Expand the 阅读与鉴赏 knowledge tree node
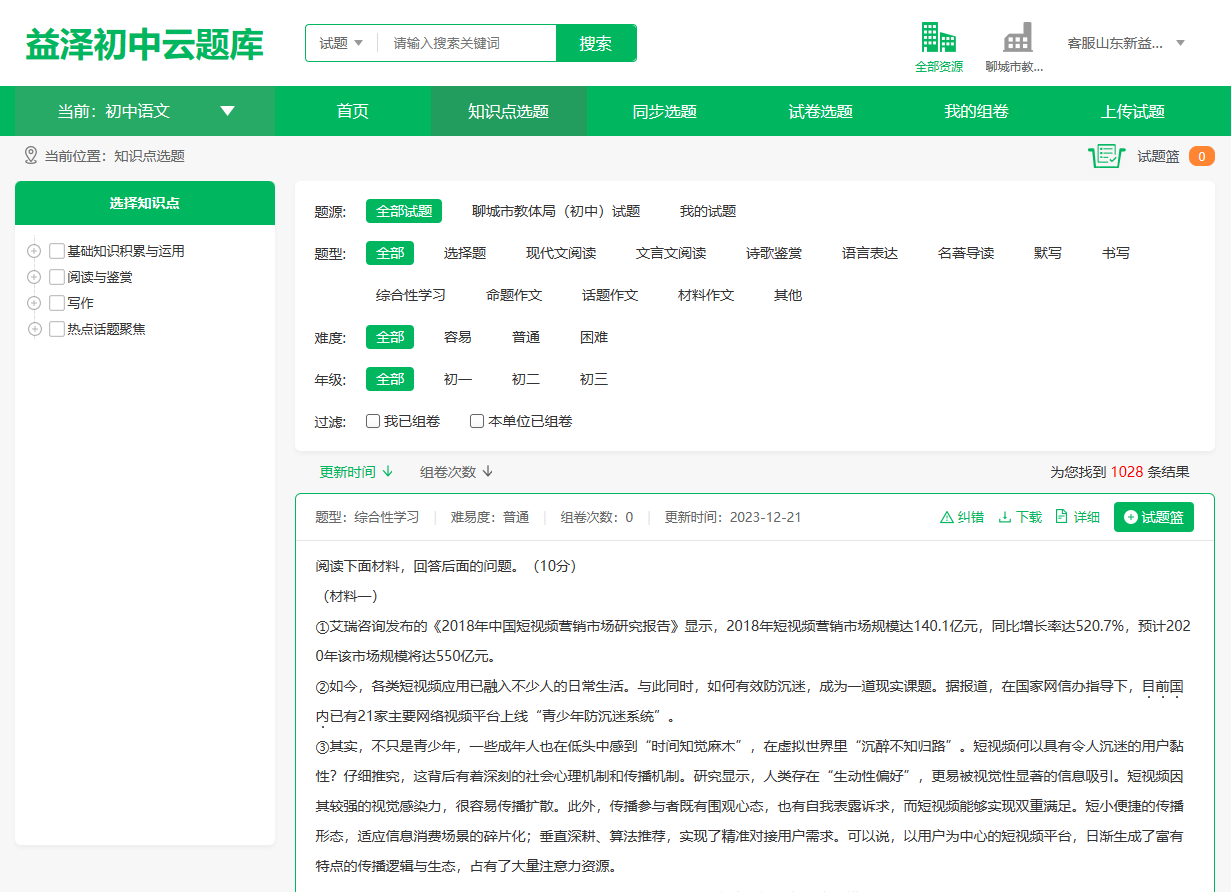The height and width of the screenshot is (892, 1231). tap(34, 276)
